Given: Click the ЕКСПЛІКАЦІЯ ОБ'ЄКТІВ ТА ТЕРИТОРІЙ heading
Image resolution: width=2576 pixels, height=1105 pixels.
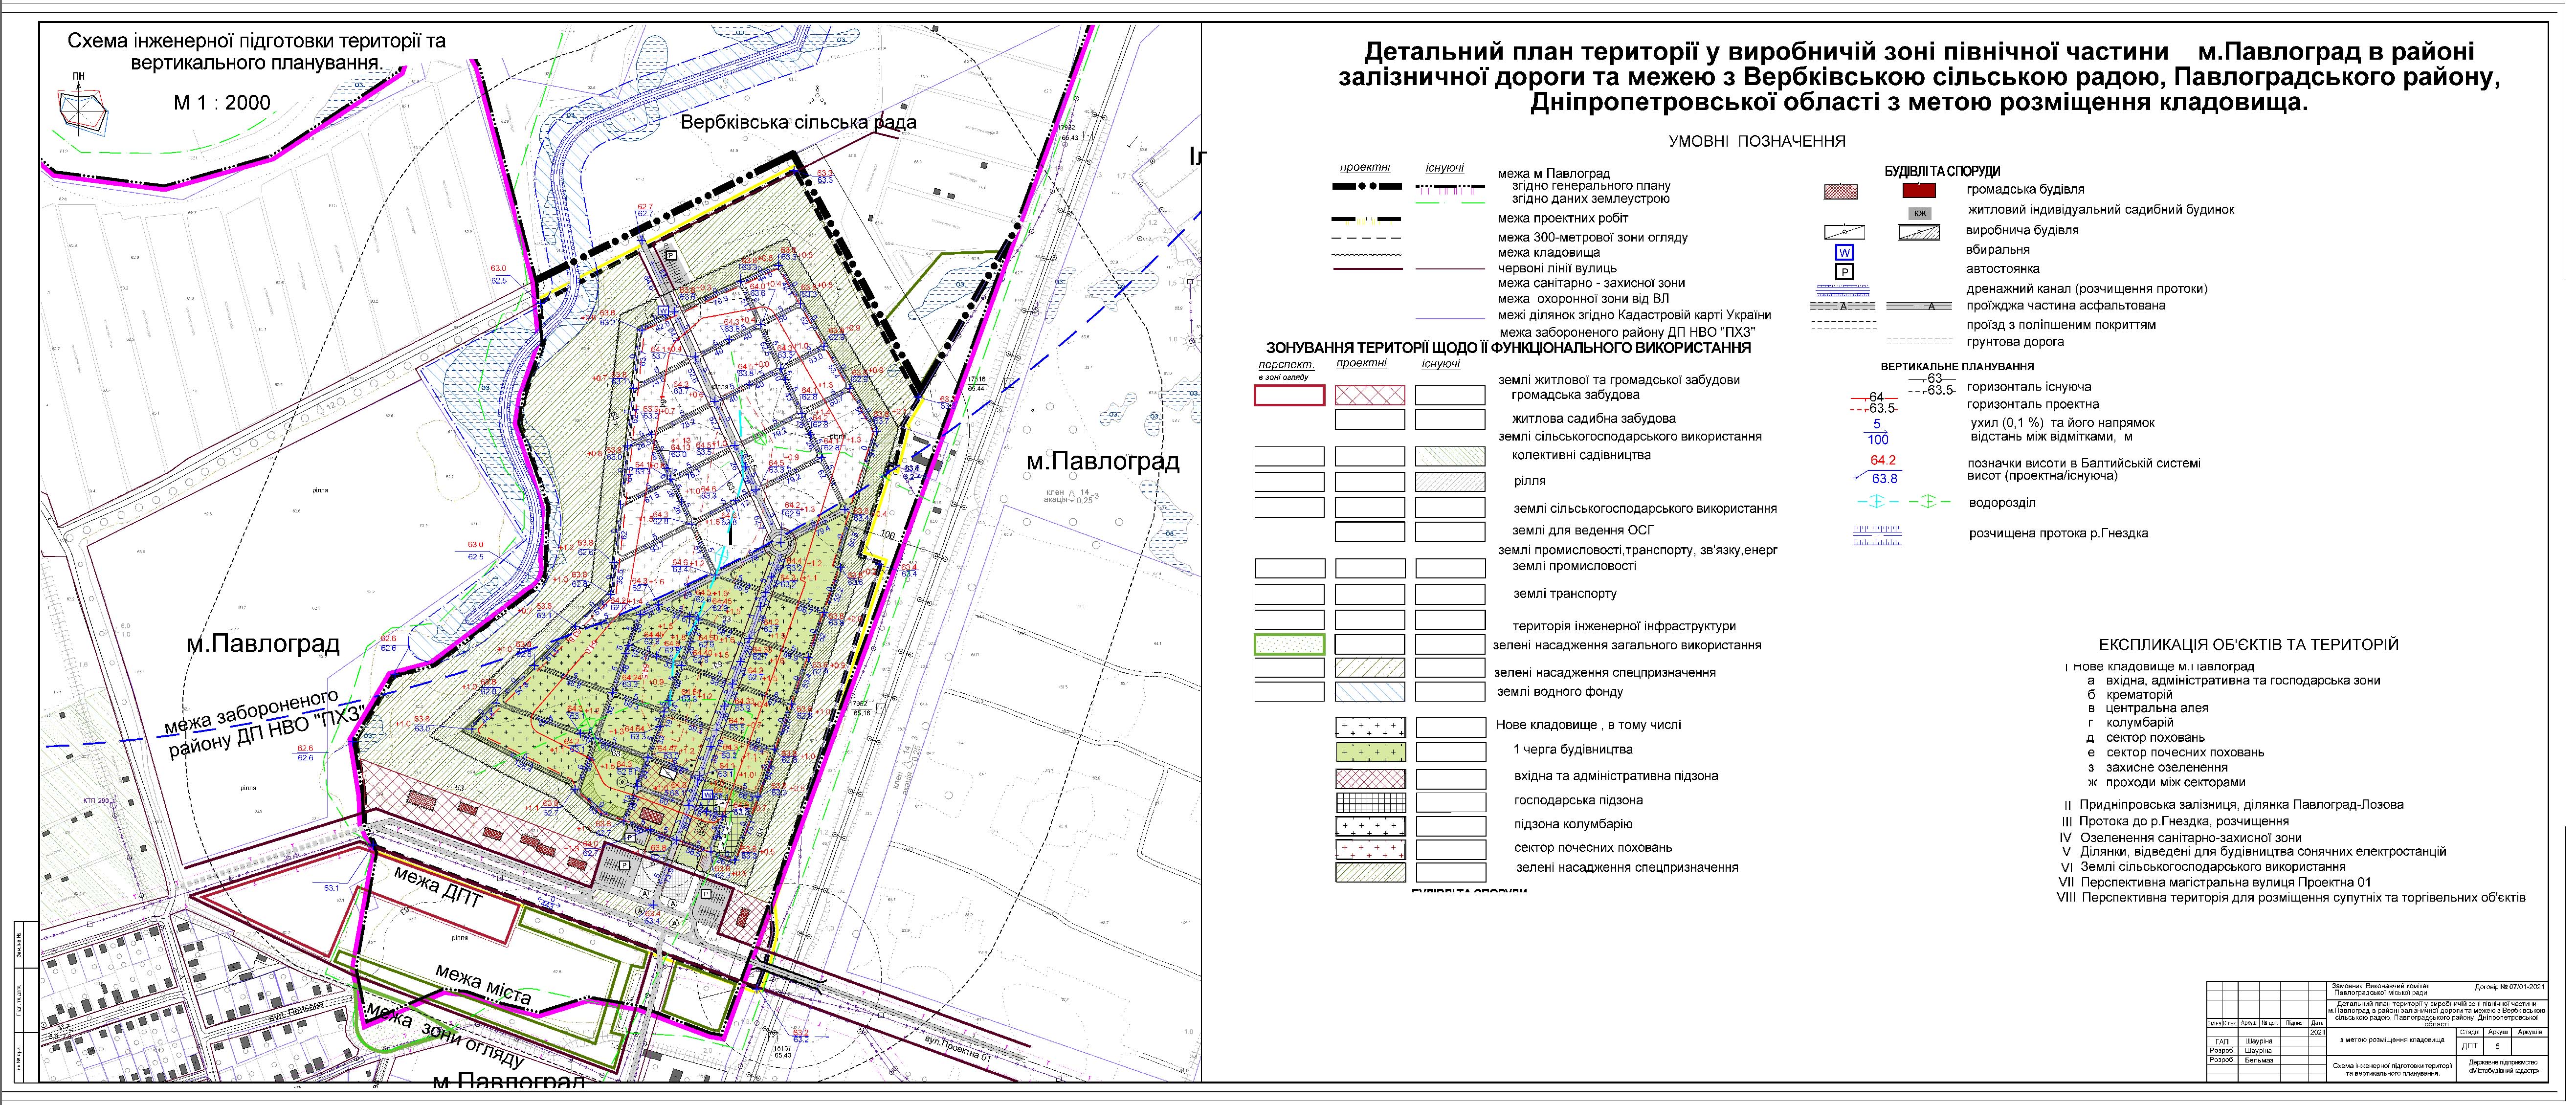Looking at the screenshot, I should (x=2248, y=645).
